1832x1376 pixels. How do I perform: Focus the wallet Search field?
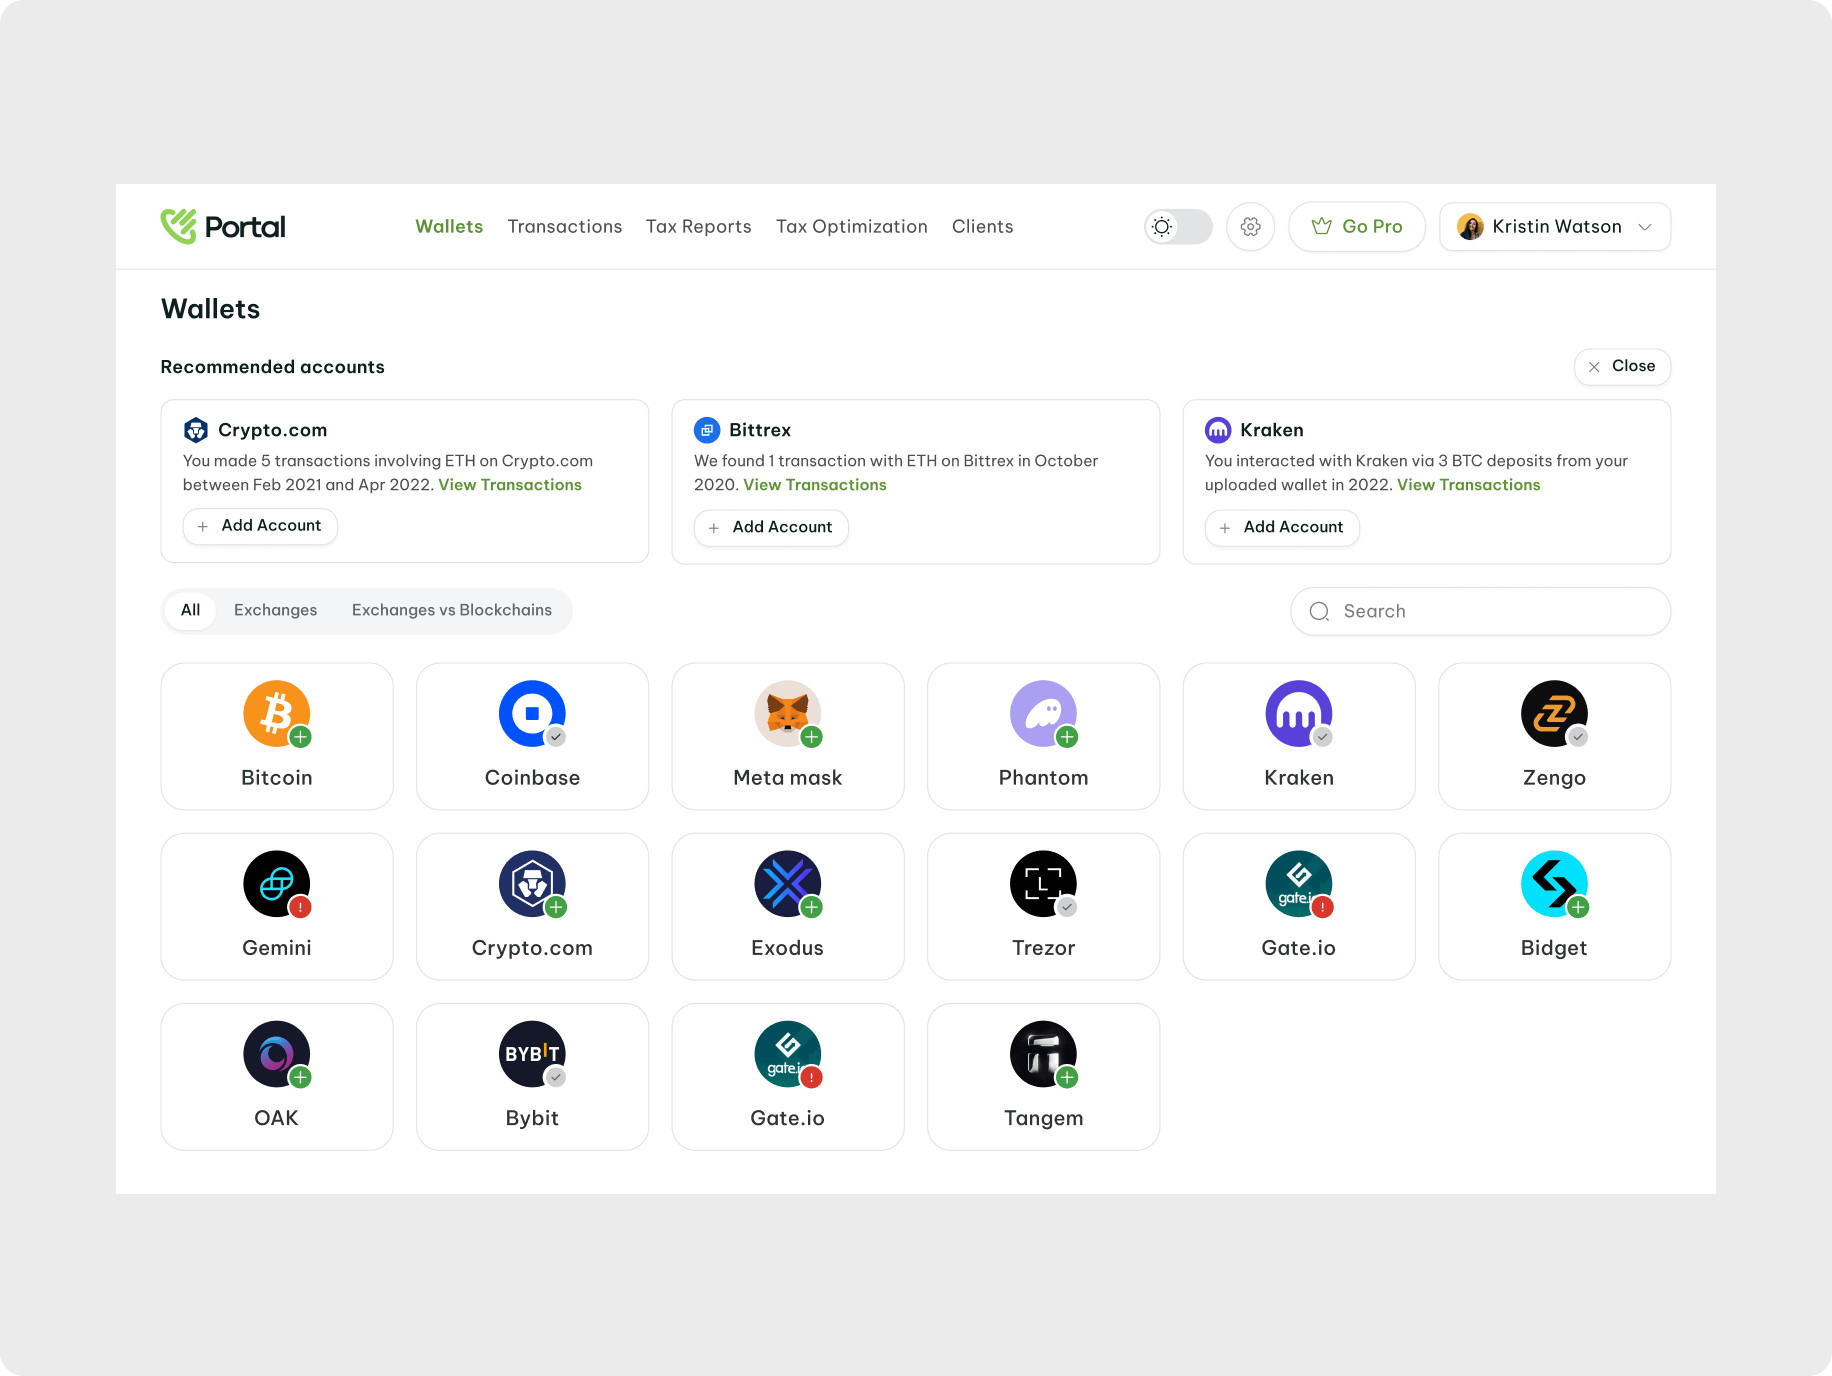[1480, 611]
